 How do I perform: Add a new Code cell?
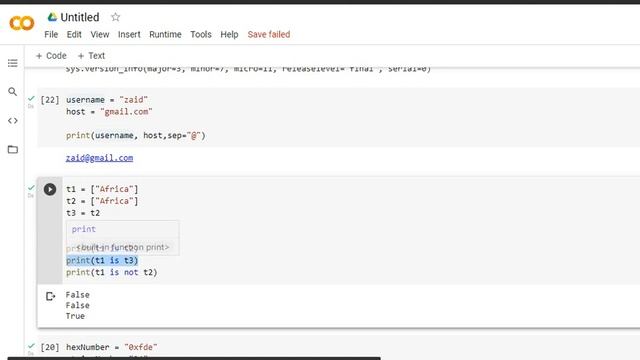[x=51, y=56]
